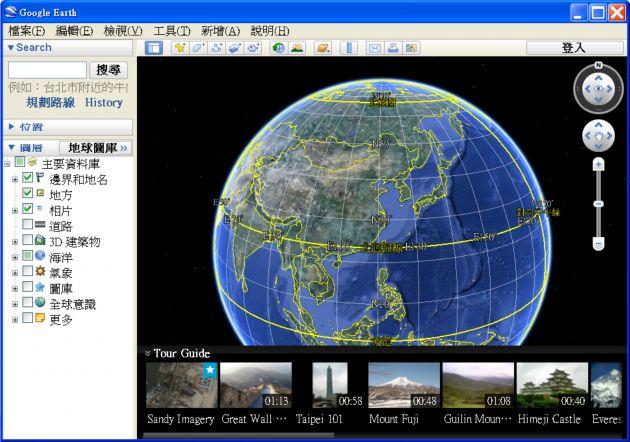Open the 工具(T) menu
This screenshot has height=442, width=630.
click(x=171, y=31)
